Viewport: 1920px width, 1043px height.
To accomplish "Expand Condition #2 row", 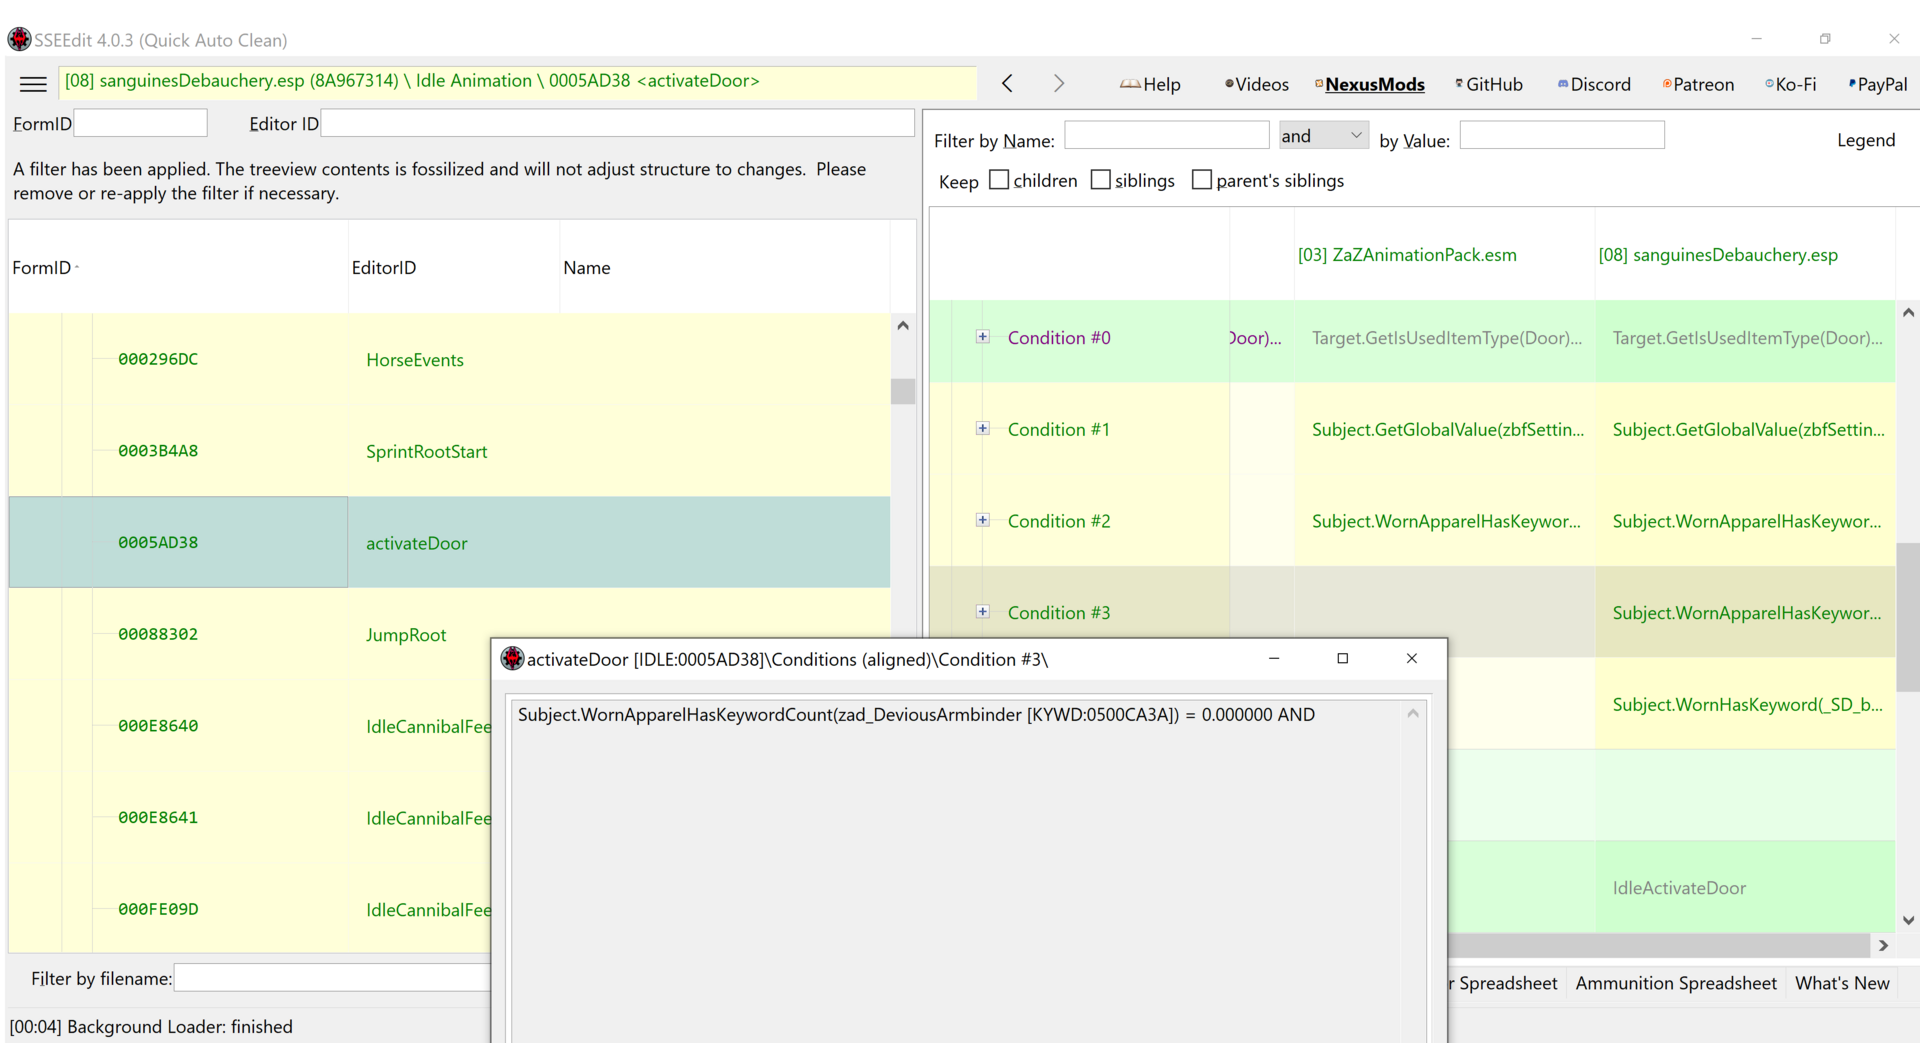I will pos(983,520).
